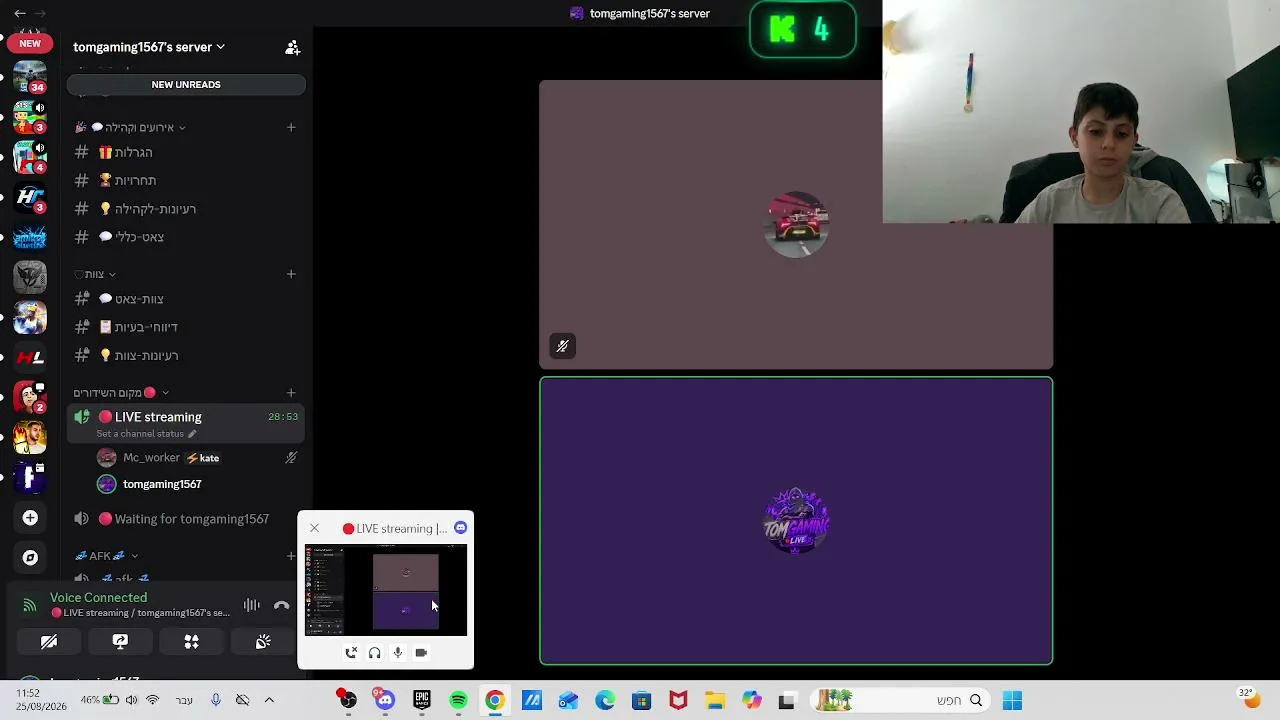Viewport: 1280px width, 720px height.
Task: Create channel in AFK category
Action: pyautogui.click(x=291, y=556)
